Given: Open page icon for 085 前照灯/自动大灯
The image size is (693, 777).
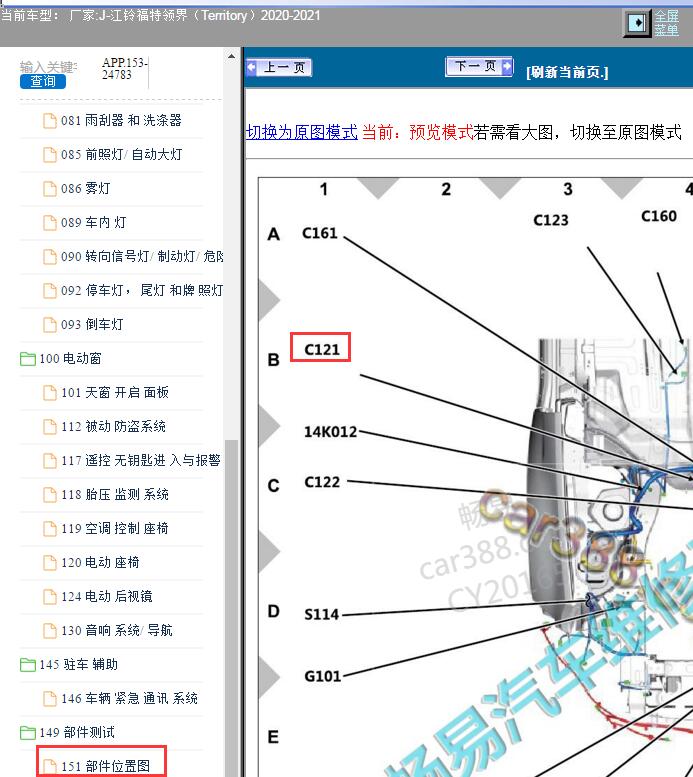Looking at the screenshot, I should (50, 155).
